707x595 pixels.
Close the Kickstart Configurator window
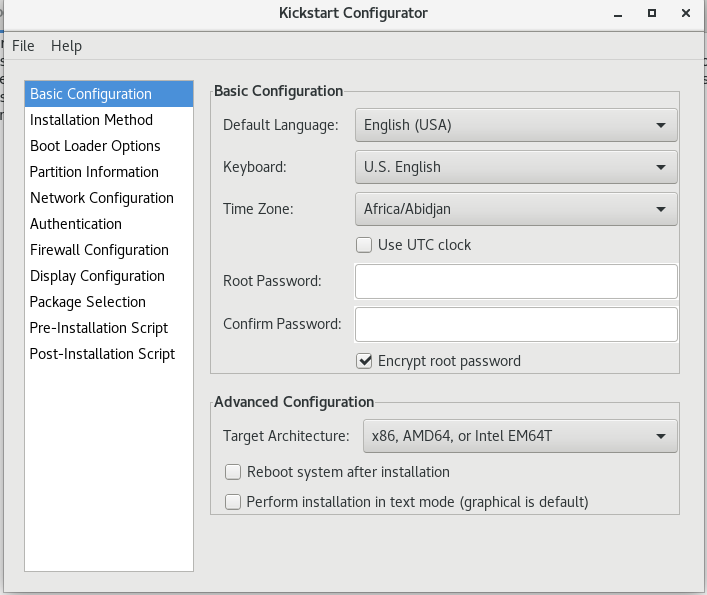tap(685, 13)
